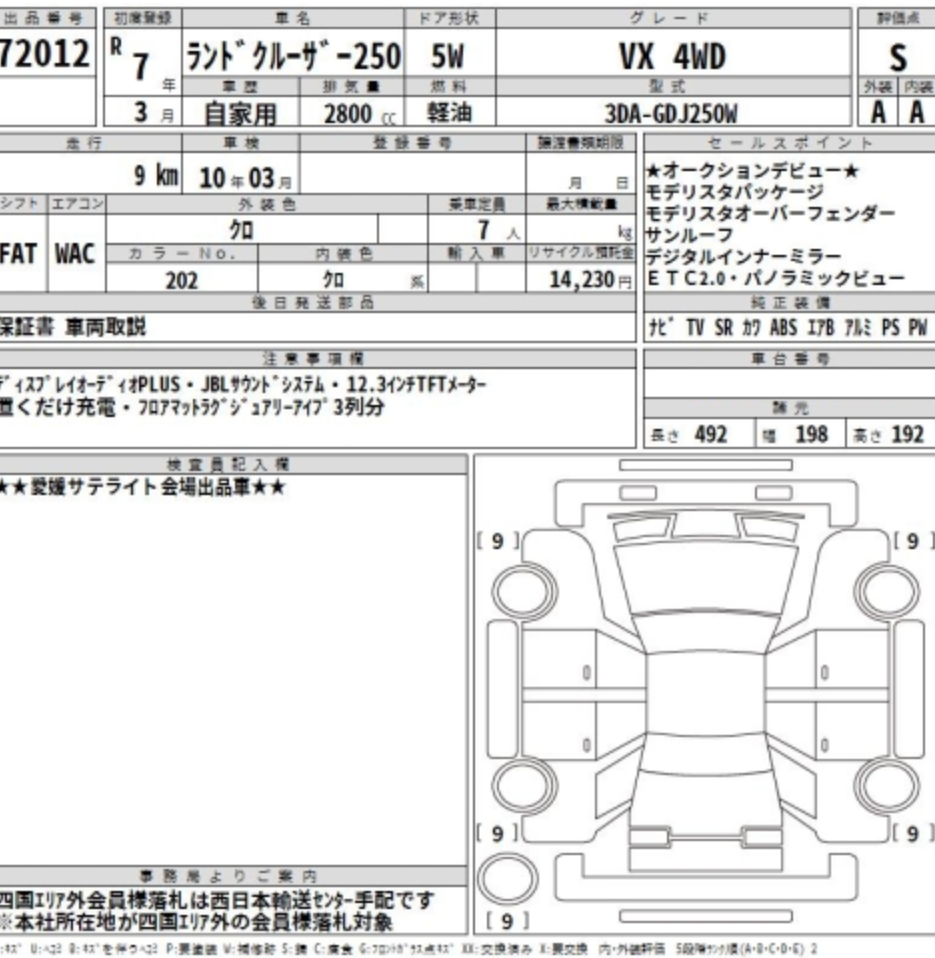Viewport: 935px width, 958px height.
Task: Click the 愛媛サテライト inspector note text
Action: click(143, 487)
